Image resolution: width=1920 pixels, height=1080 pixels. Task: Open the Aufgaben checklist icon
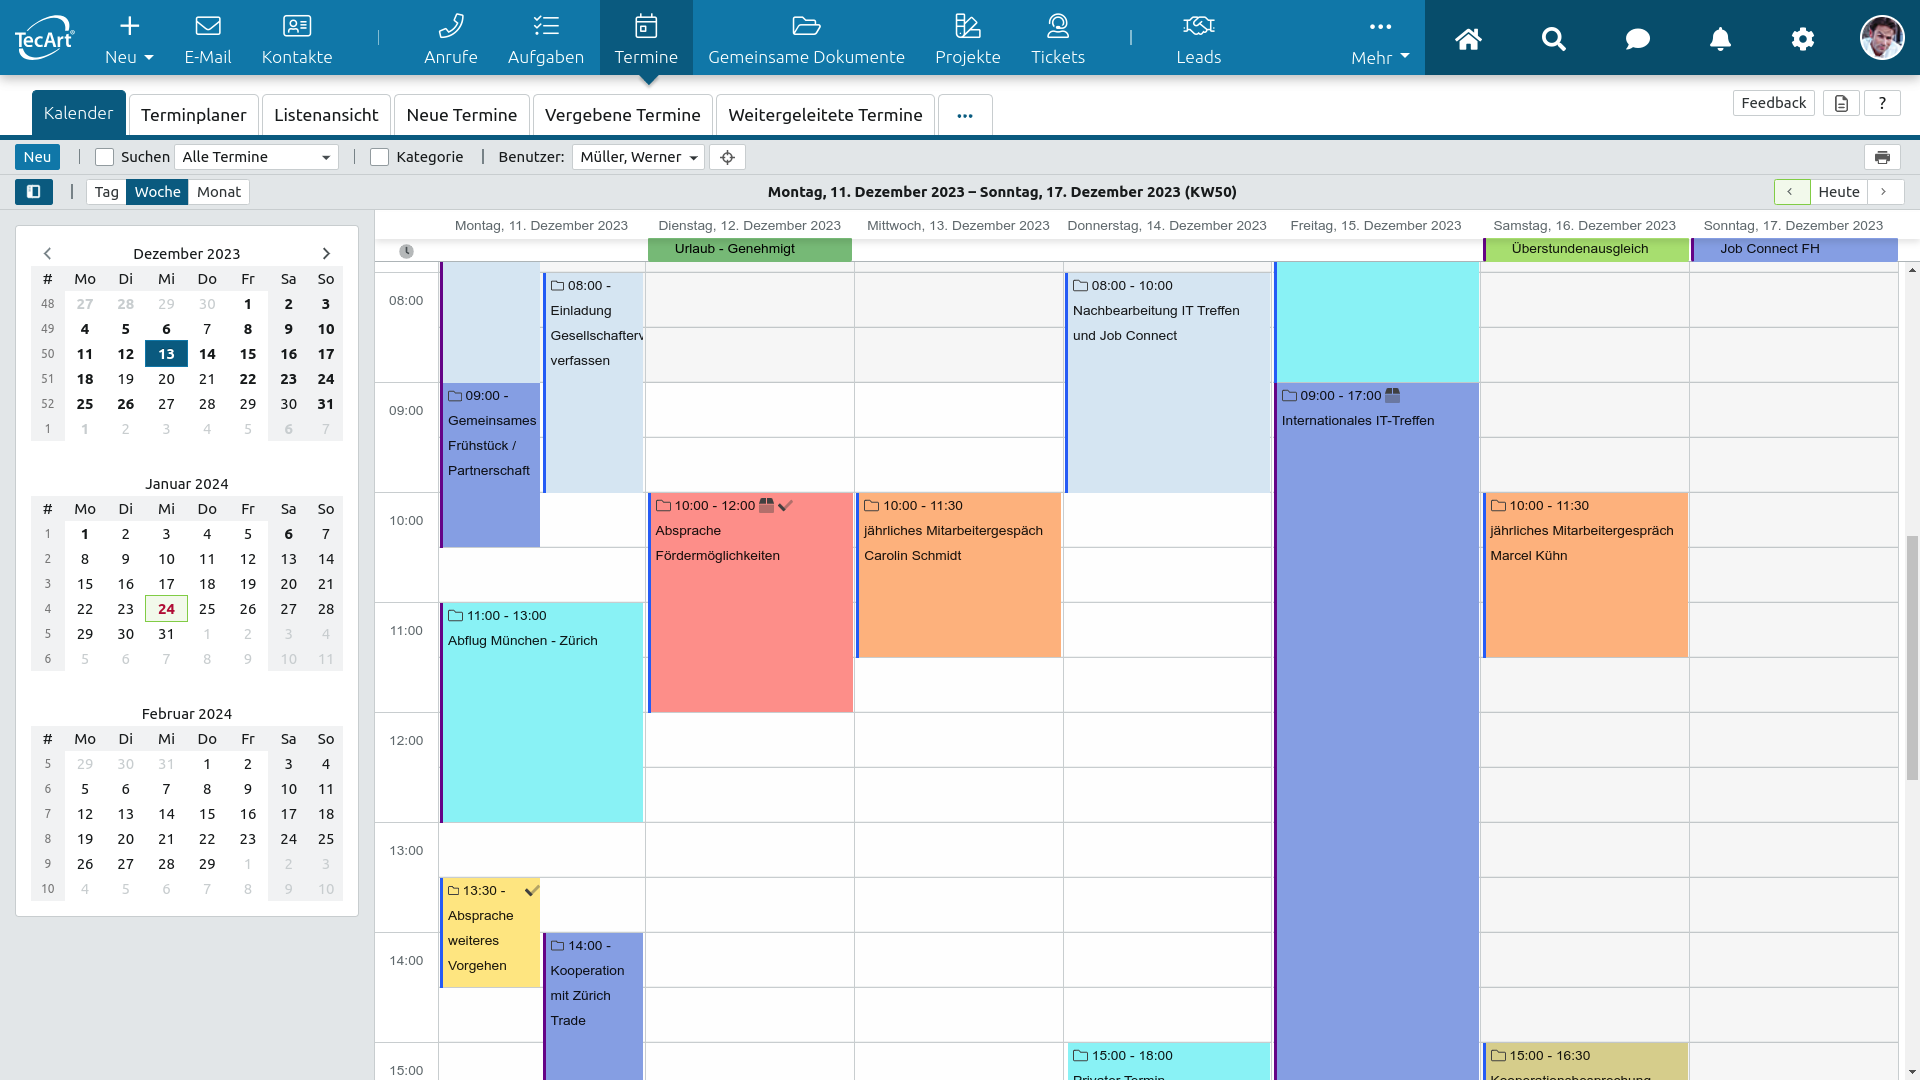(x=545, y=27)
